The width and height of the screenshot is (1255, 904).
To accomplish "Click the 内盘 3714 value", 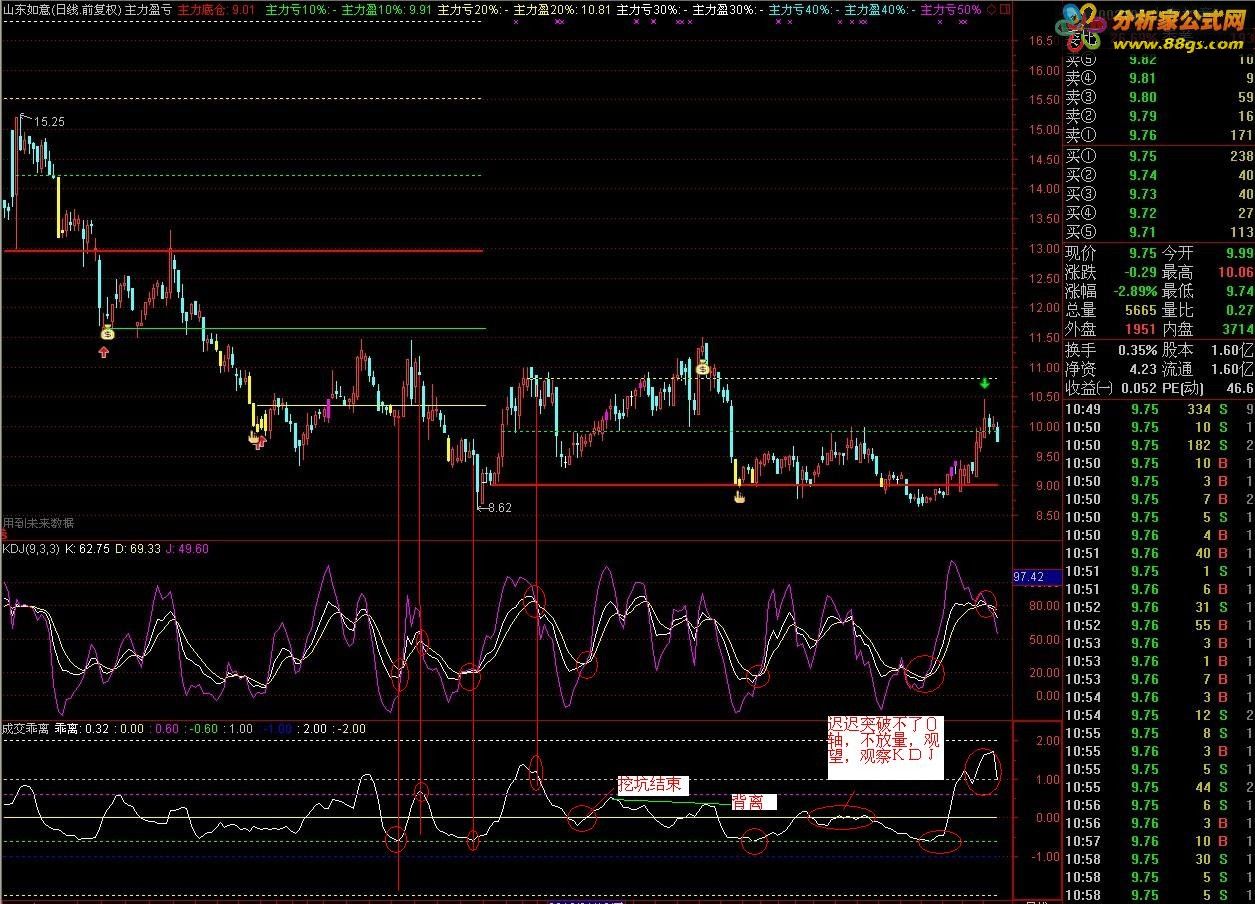I will point(1236,329).
